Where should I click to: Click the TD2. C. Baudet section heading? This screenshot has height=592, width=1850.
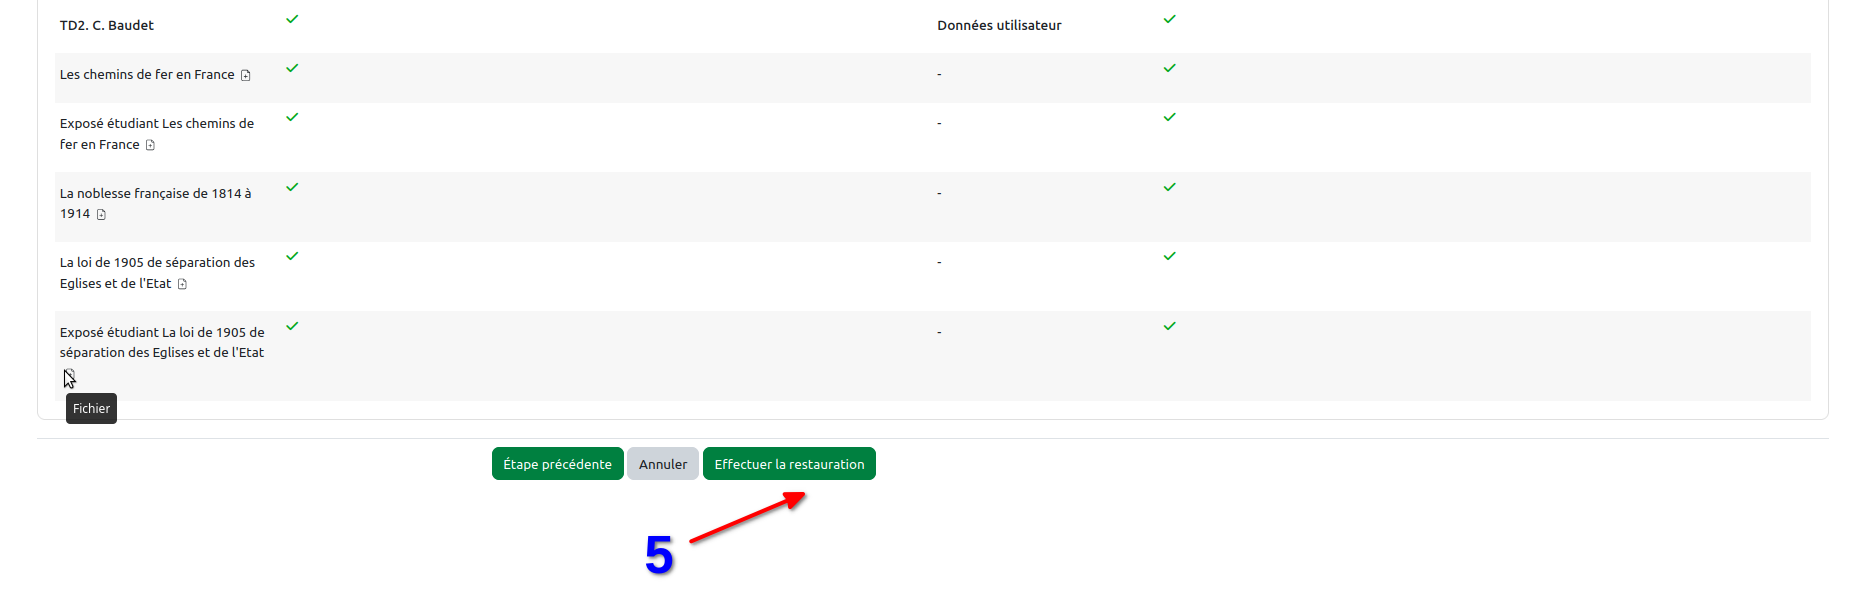point(106,25)
